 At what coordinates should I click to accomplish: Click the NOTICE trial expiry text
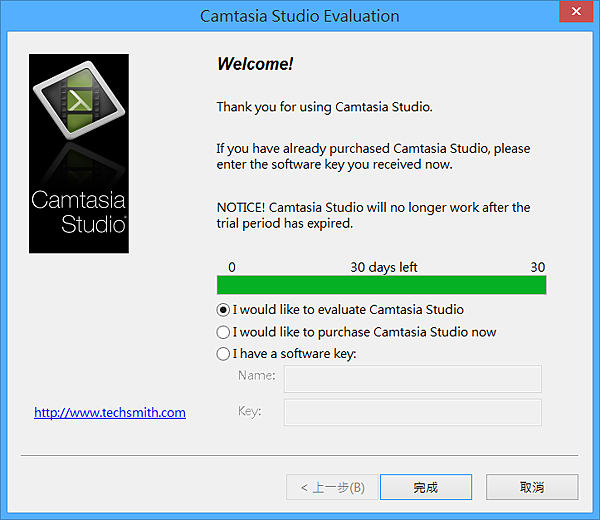(x=373, y=215)
